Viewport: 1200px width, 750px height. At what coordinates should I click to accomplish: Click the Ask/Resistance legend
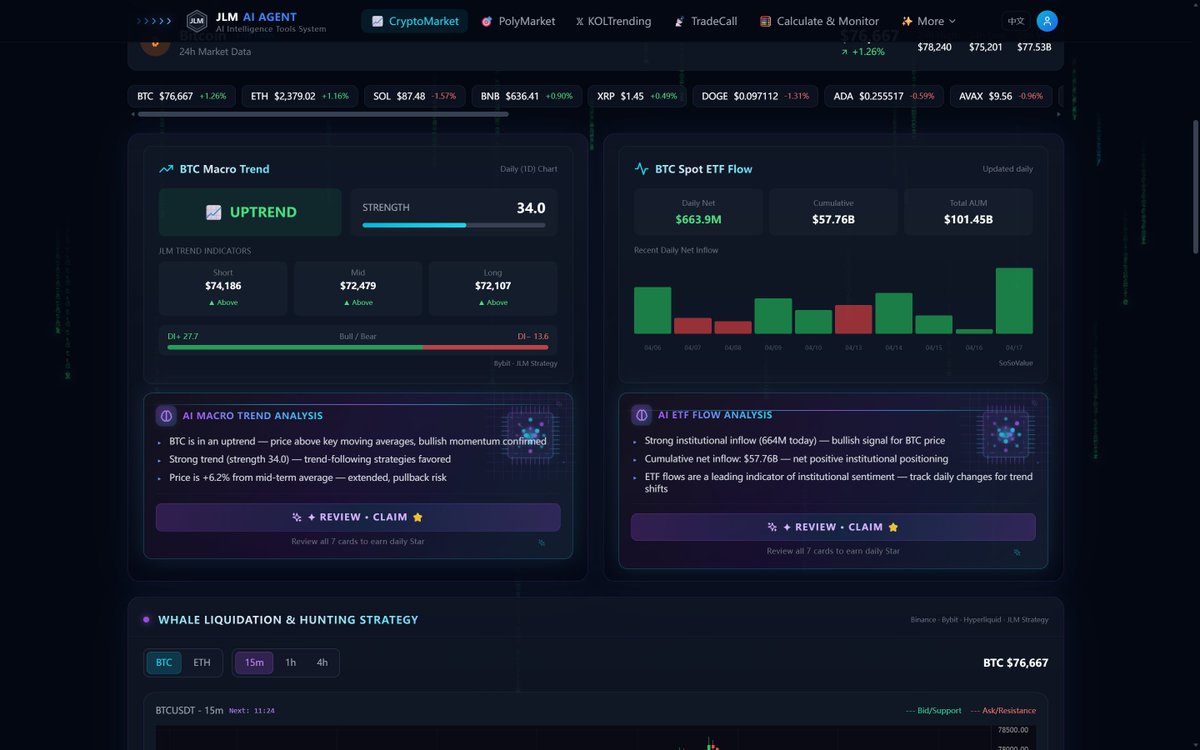[x=1002, y=711]
